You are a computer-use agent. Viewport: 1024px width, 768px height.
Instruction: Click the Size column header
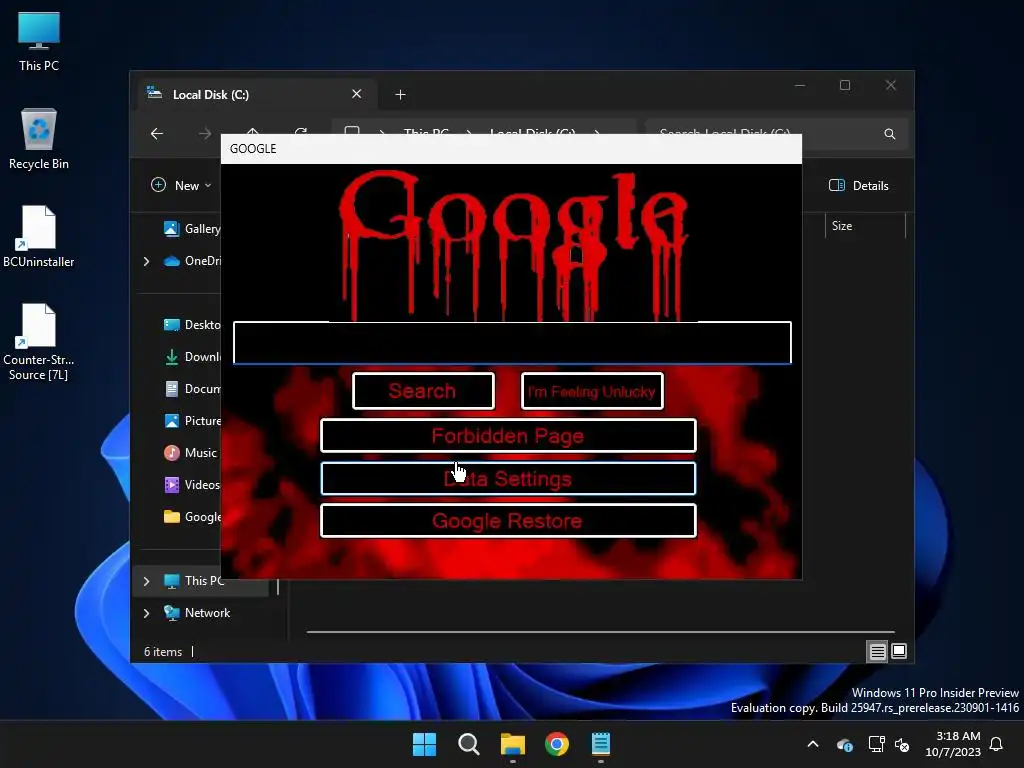pyautogui.click(x=842, y=226)
